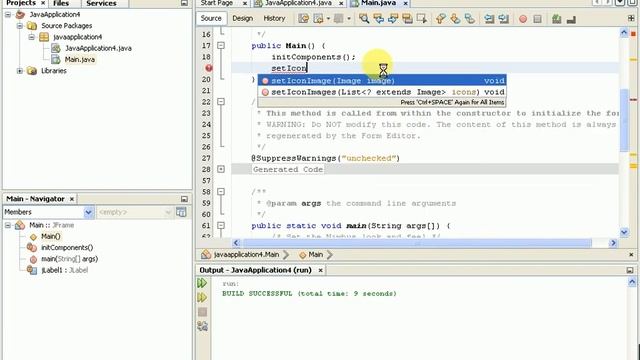Collapse the Main() constructor code fold
The image size is (640, 360).
pyautogui.click(x=221, y=46)
